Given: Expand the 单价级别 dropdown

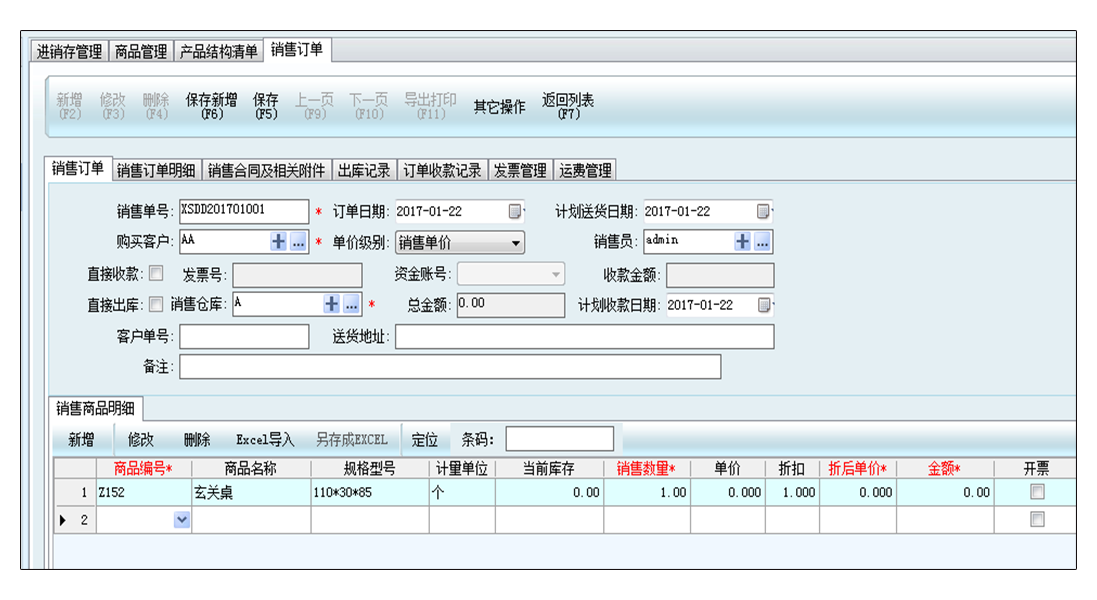Looking at the screenshot, I should 516,242.
